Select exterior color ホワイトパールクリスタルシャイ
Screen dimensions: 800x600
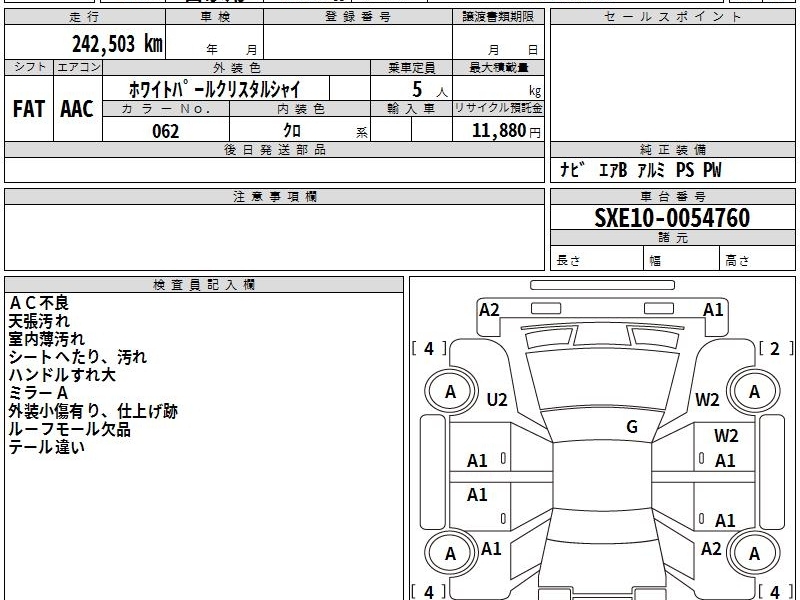(x=215, y=89)
